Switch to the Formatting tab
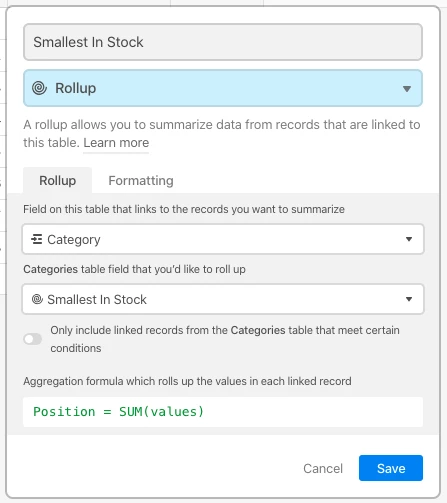 [141, 181]
